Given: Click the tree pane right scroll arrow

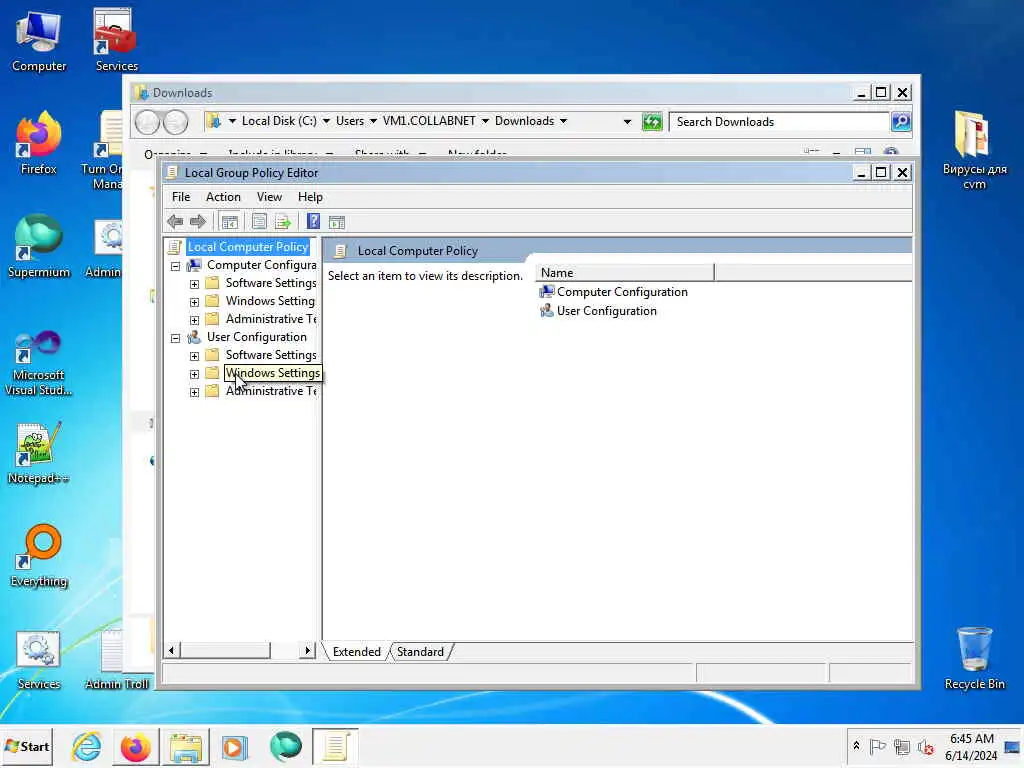Looking at the screenshot, I should 308,650.
